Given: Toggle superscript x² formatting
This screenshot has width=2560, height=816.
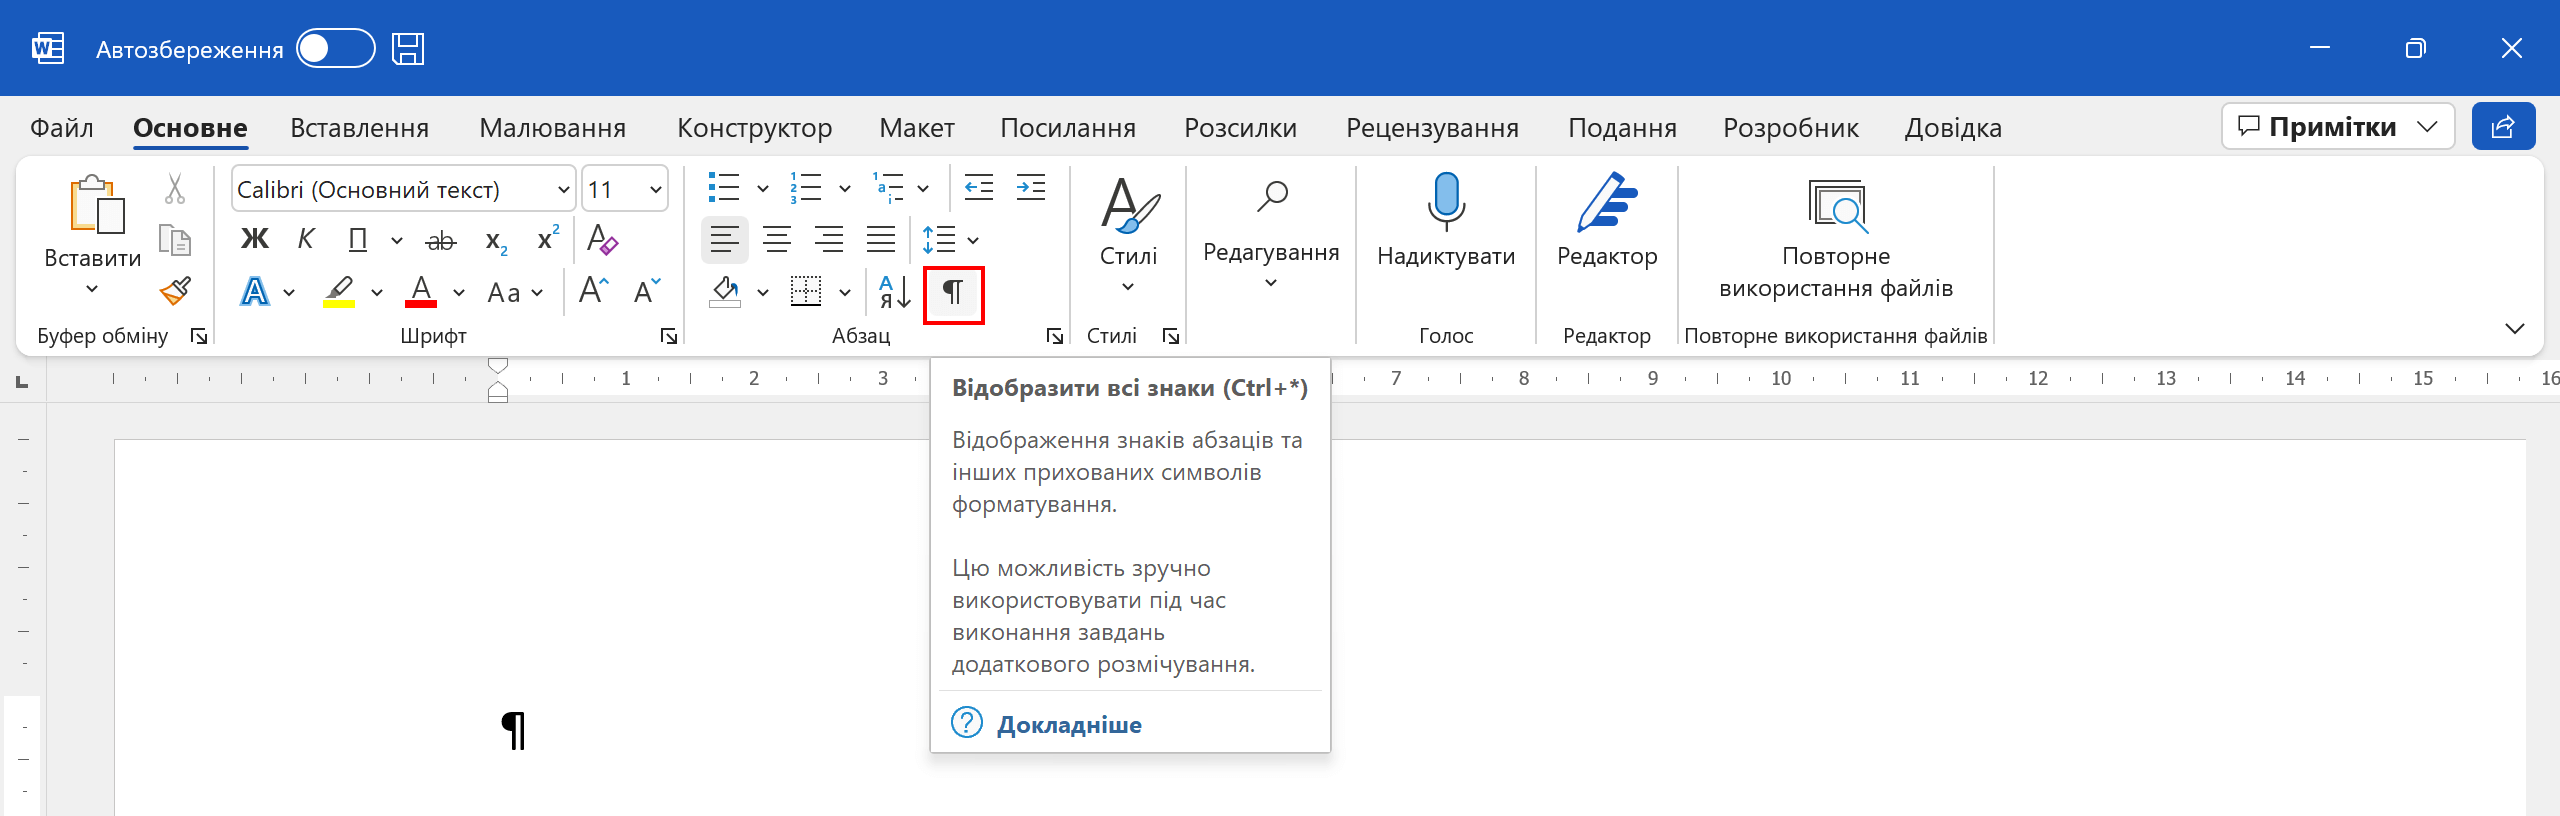Looking at the screenshot, I should click(548, 238).
